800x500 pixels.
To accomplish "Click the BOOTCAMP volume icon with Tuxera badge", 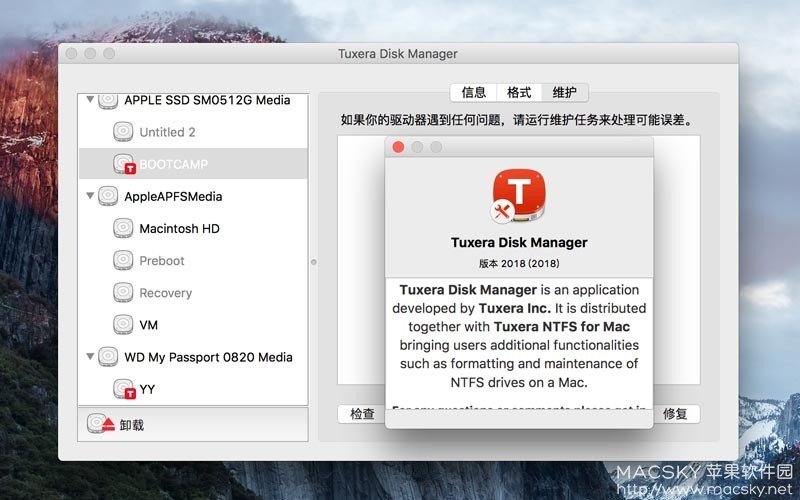I will tap(124, 164).
